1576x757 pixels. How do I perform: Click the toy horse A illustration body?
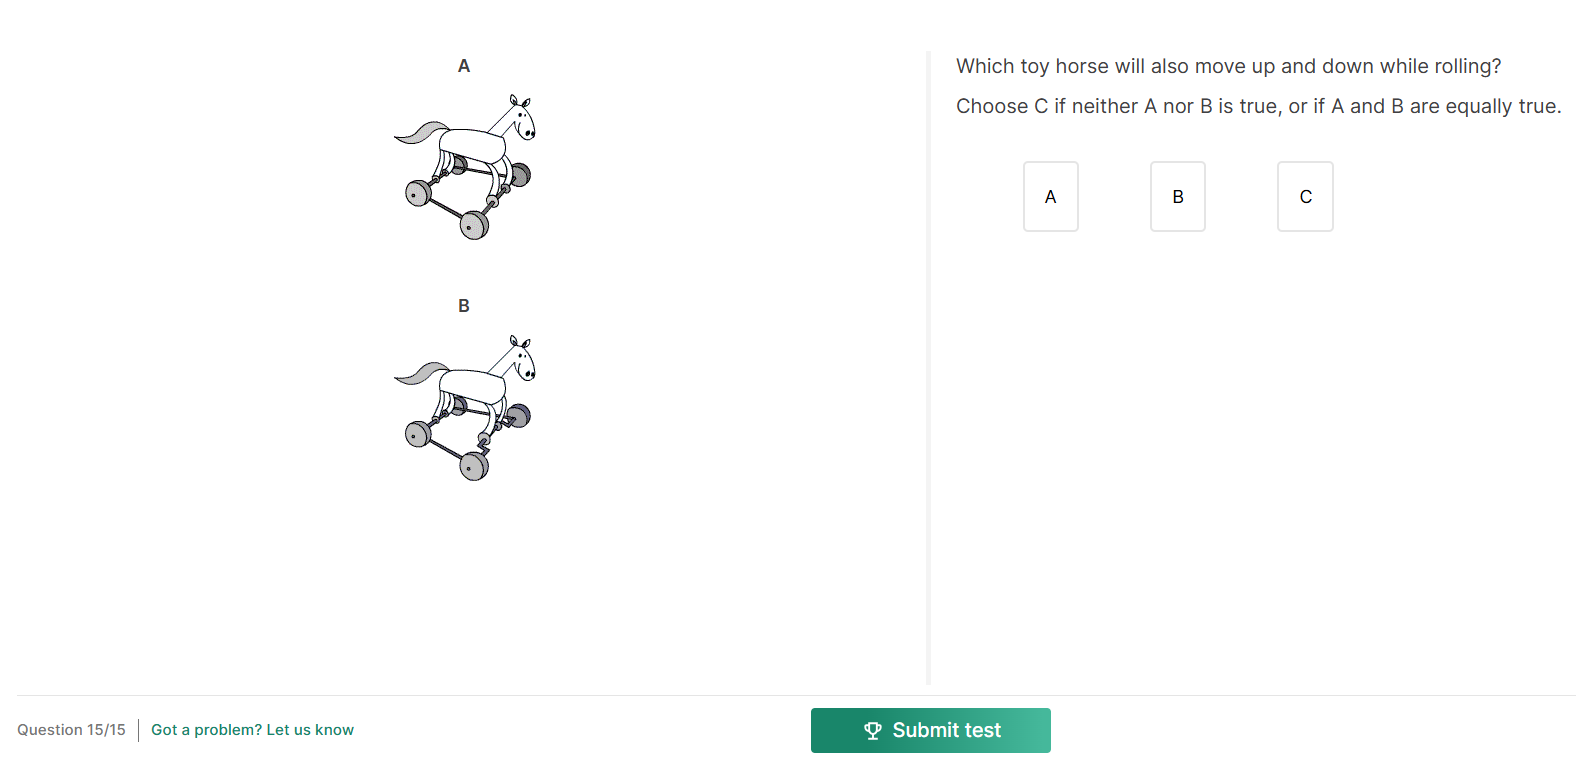coord(472,144)
